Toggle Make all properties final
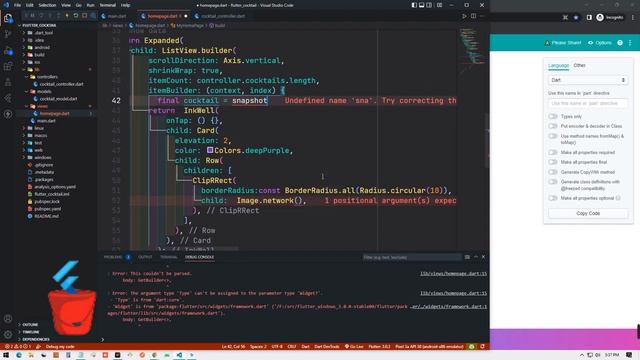Image resolution: width=640 pixels, height=360 pixels. pyautogui.click(x=553, y=162)
